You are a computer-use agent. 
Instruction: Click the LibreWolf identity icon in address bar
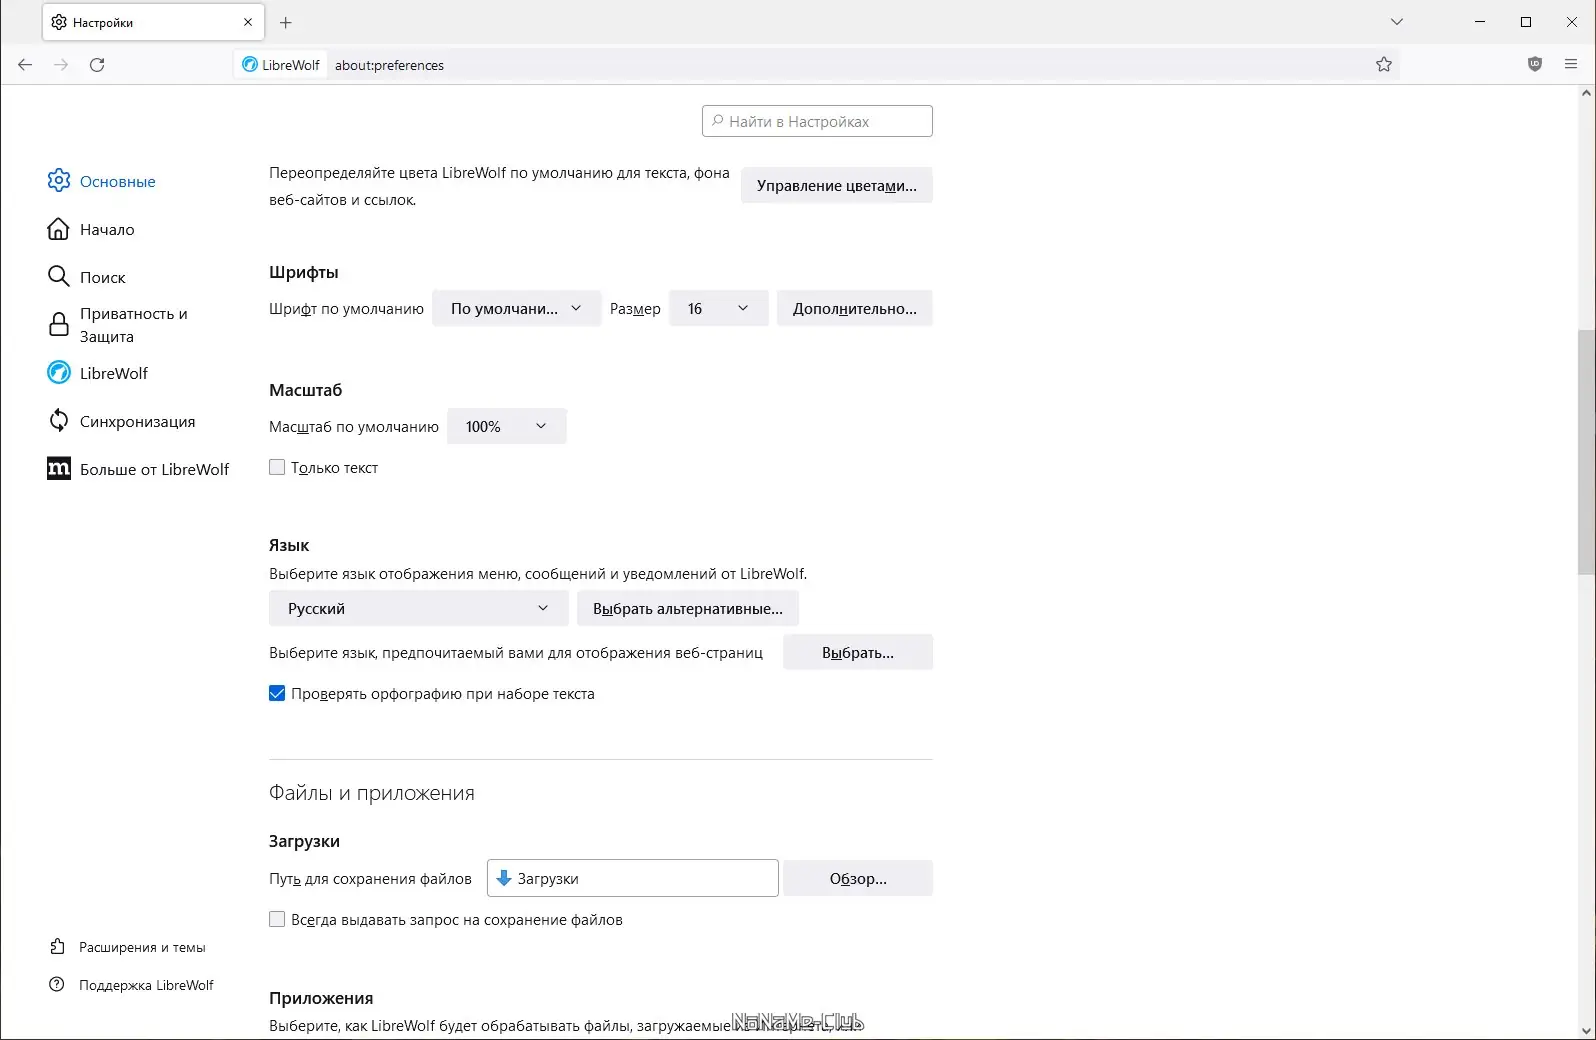250,65
